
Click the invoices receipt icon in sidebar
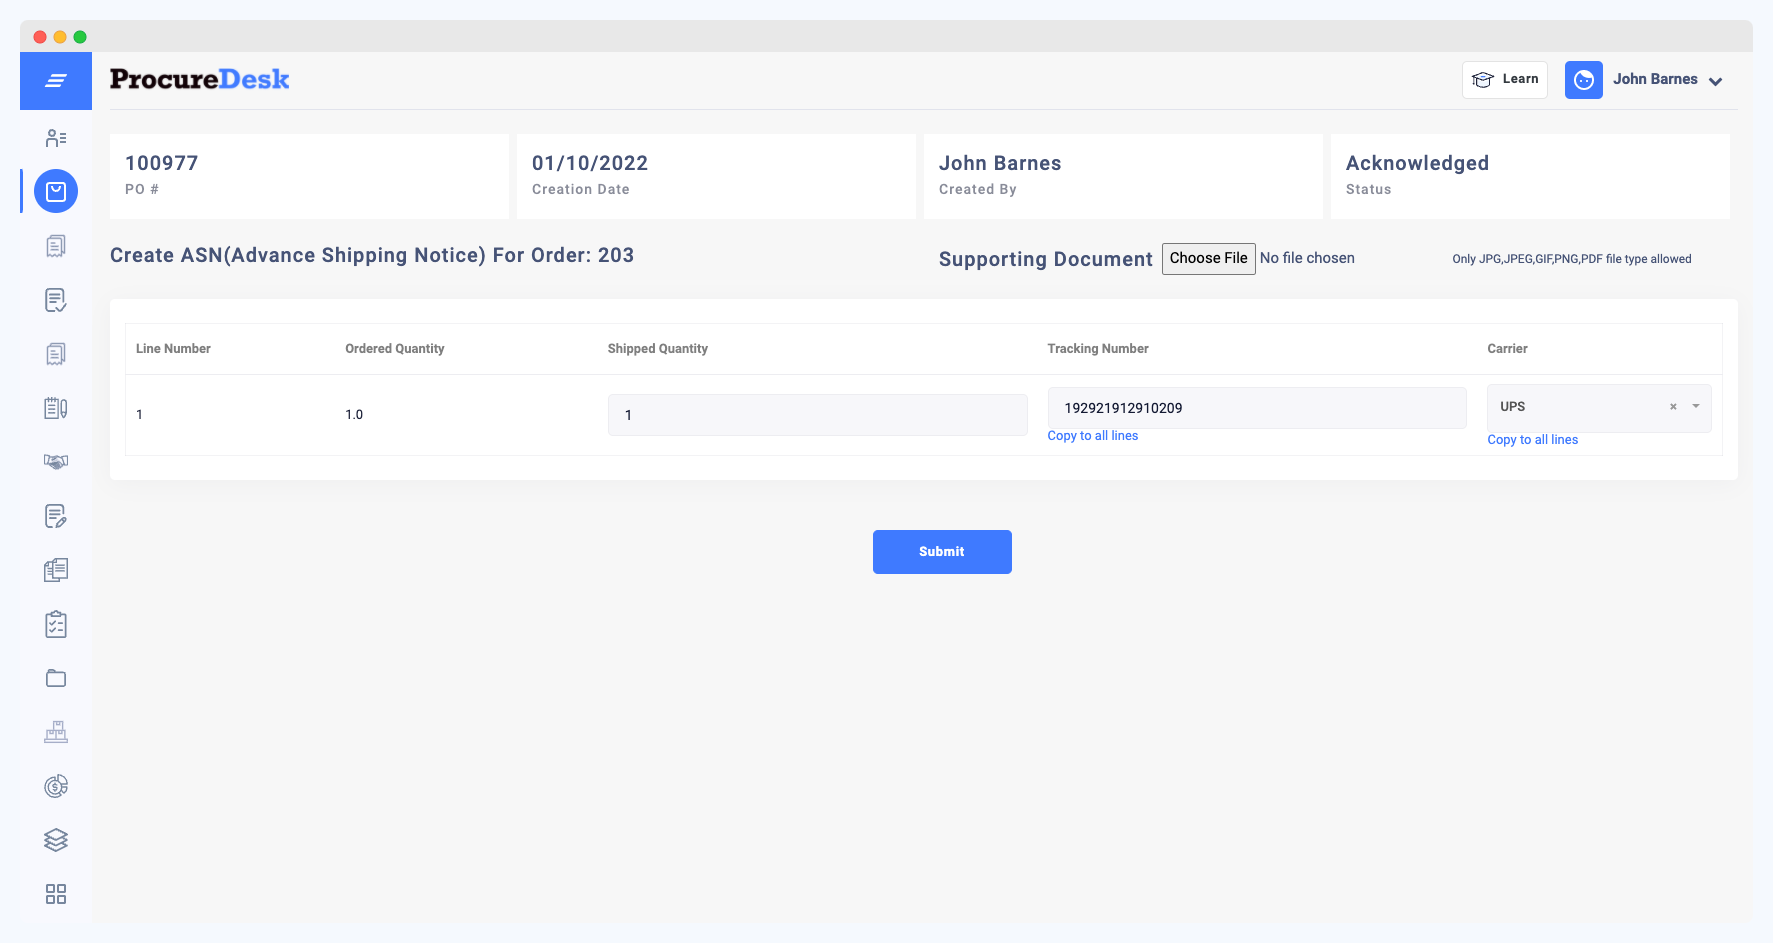[x=55, y=245]
